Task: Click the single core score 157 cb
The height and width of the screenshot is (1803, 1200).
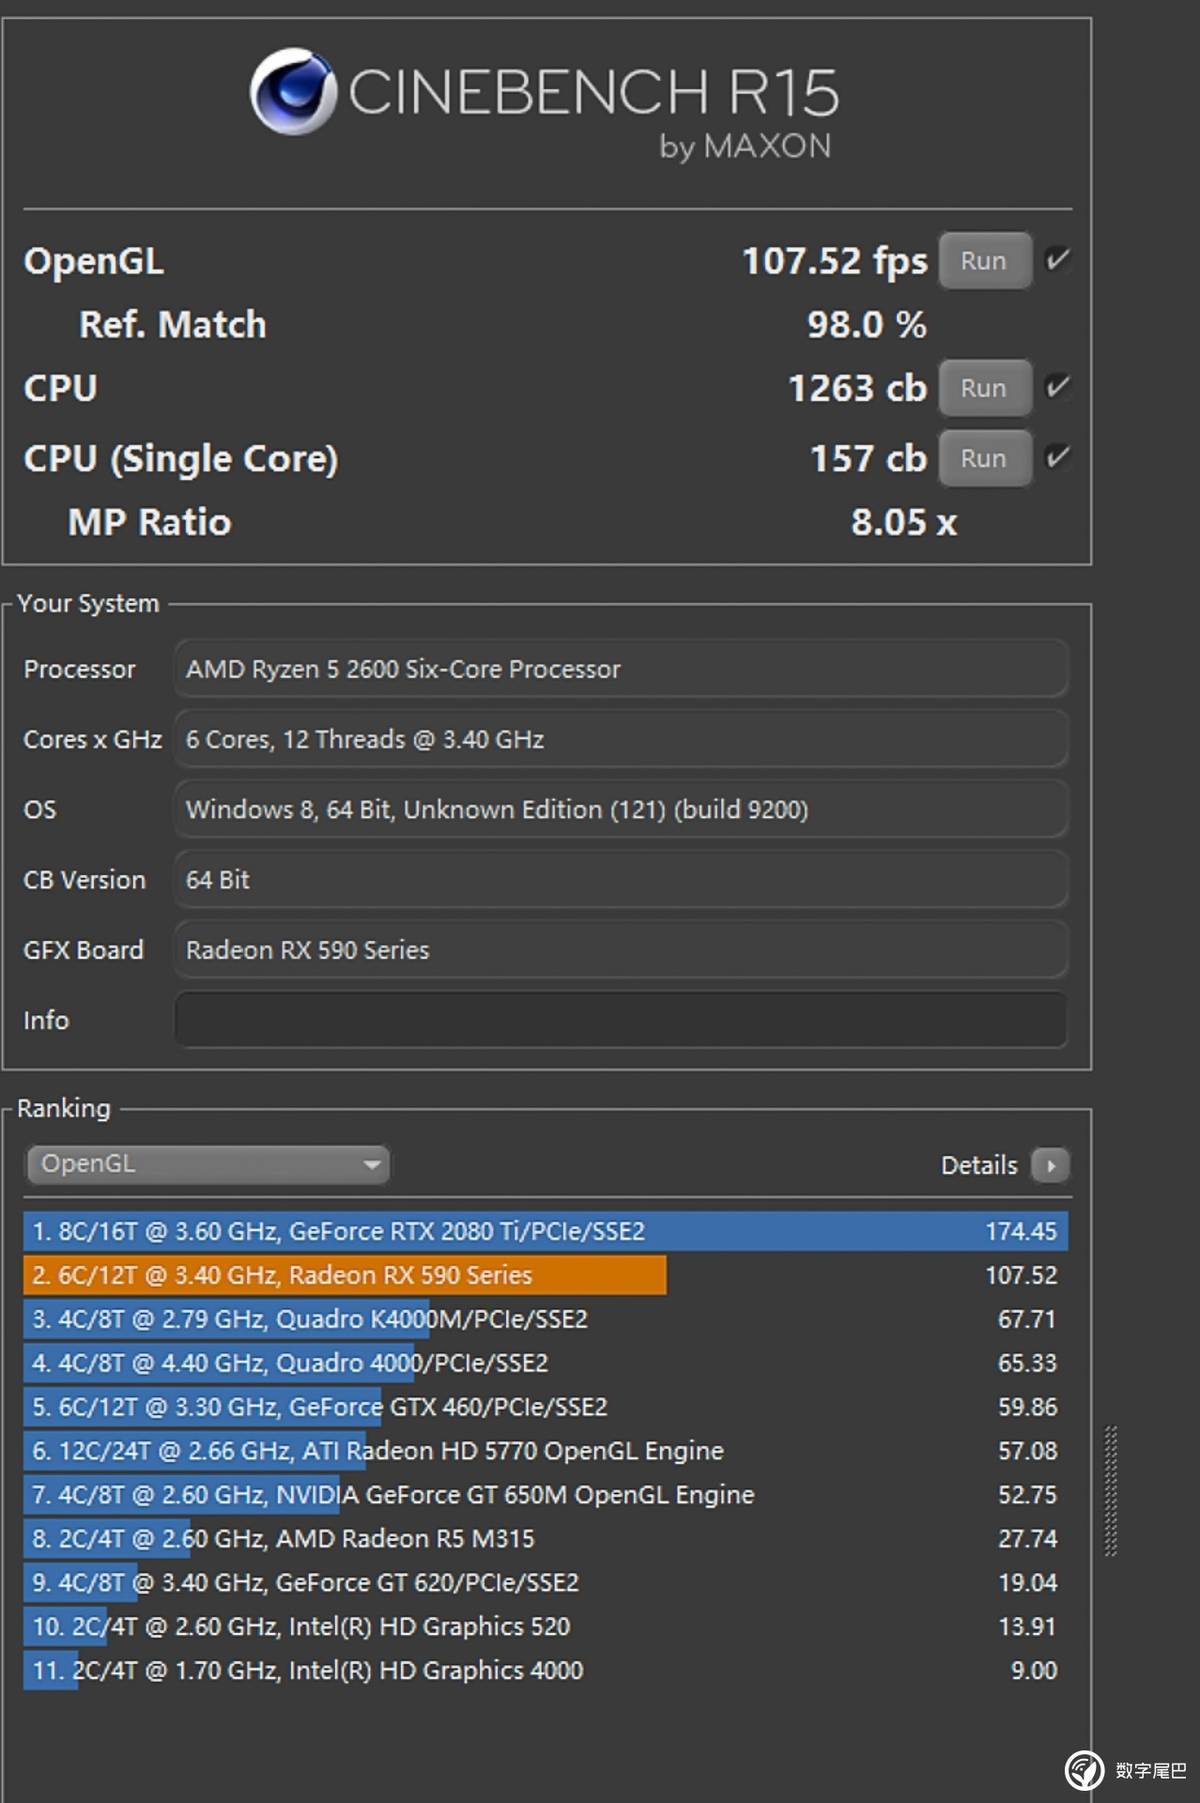Action: (868, 458)
